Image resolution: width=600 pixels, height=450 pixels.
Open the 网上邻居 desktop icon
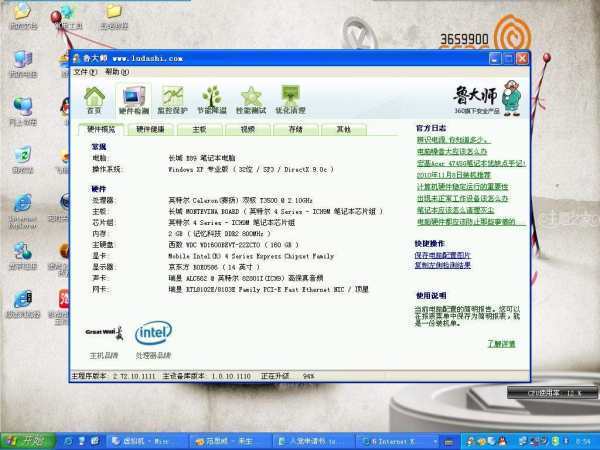[x=23, y=111]
